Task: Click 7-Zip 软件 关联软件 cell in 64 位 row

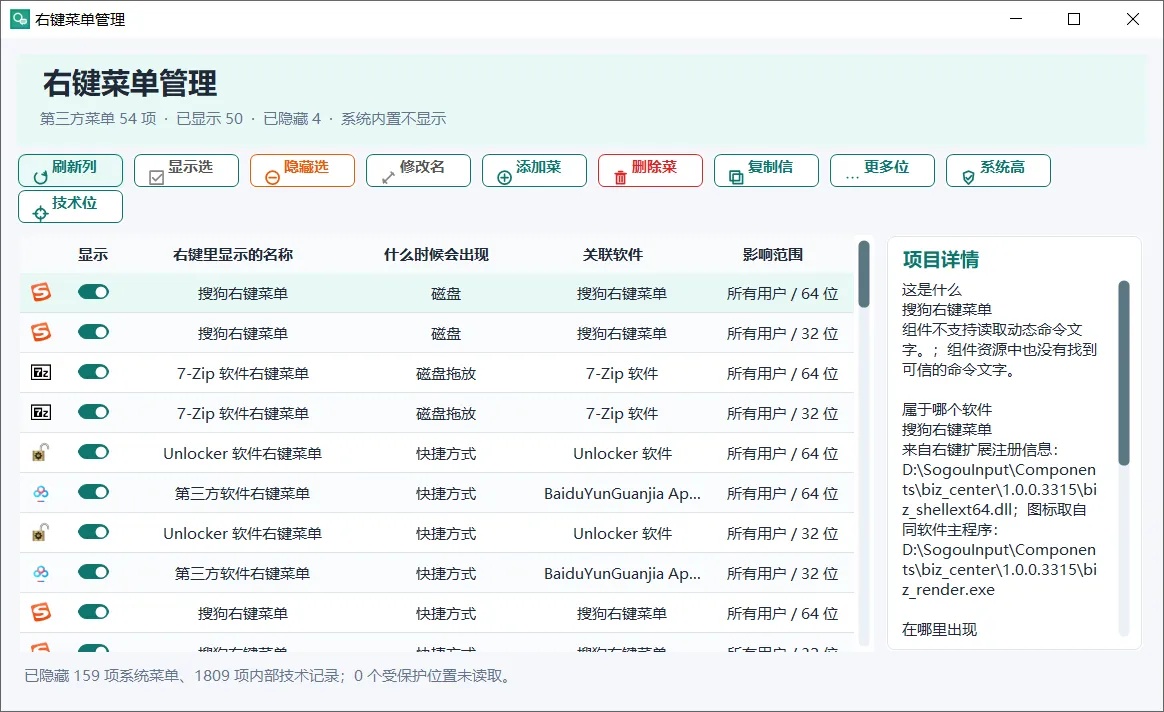Action: point(622,374)
